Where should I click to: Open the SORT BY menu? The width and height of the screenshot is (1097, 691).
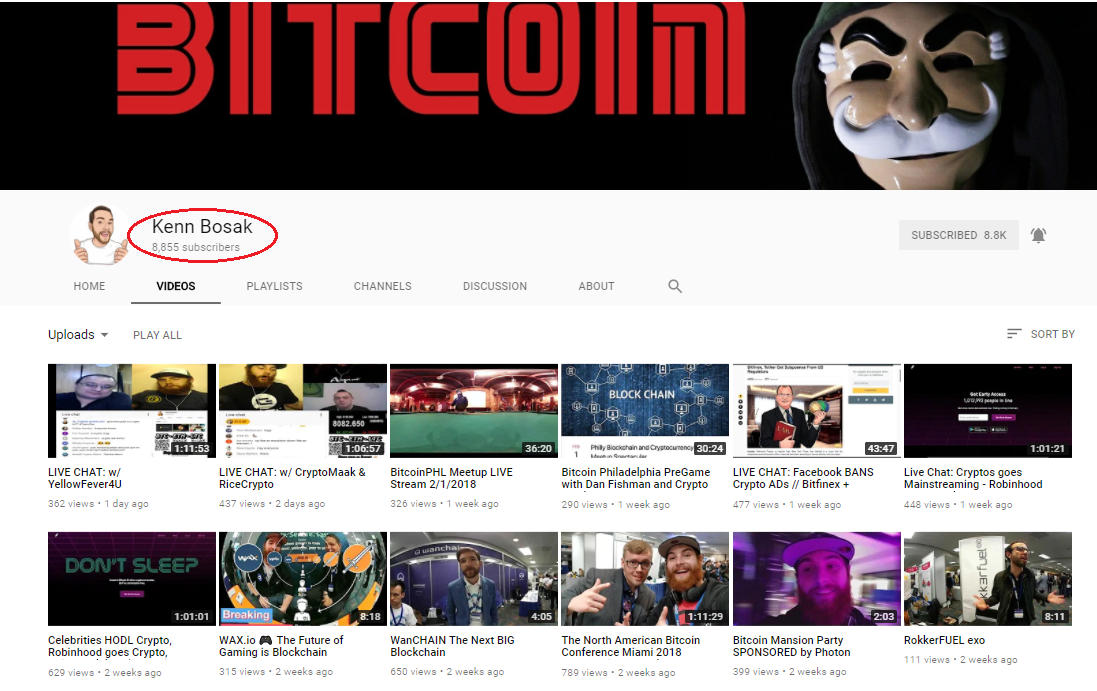point(1040,334)
